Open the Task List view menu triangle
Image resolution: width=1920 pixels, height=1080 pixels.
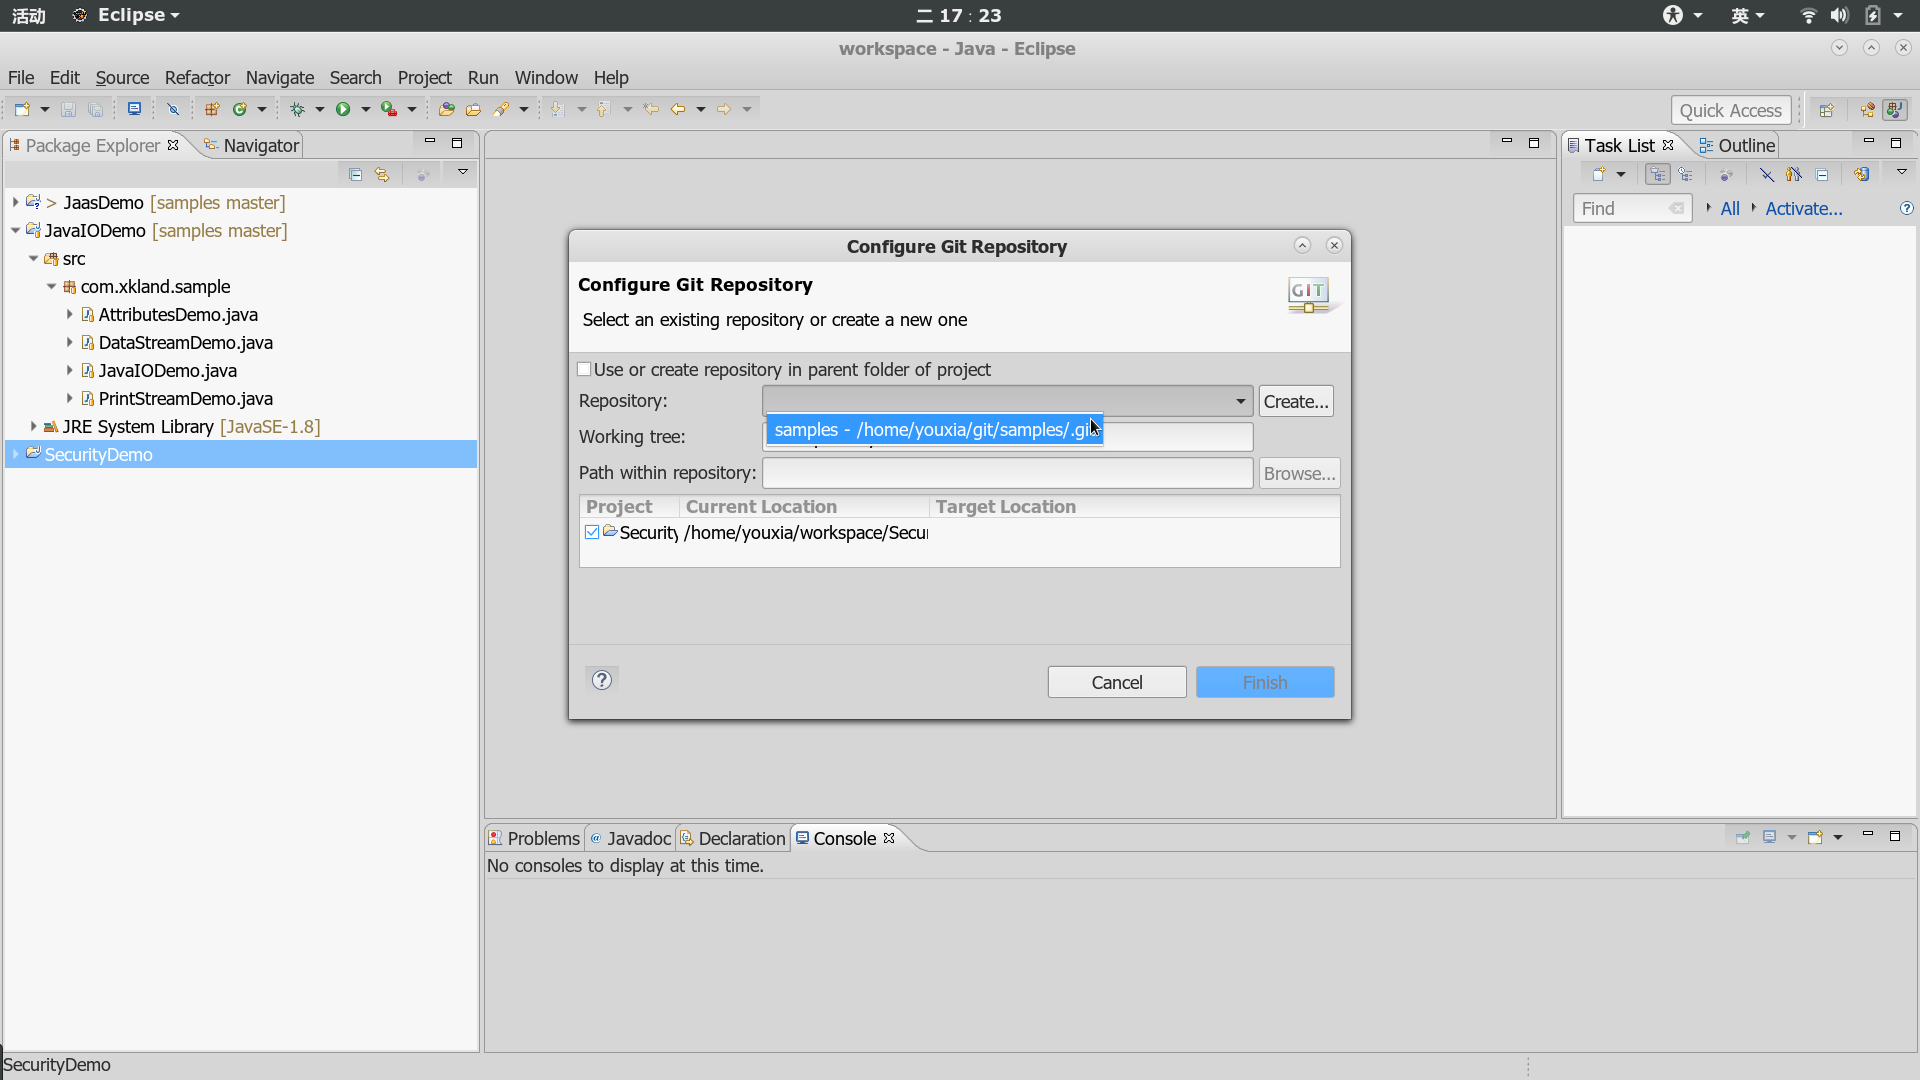(x=1902, y=172)
